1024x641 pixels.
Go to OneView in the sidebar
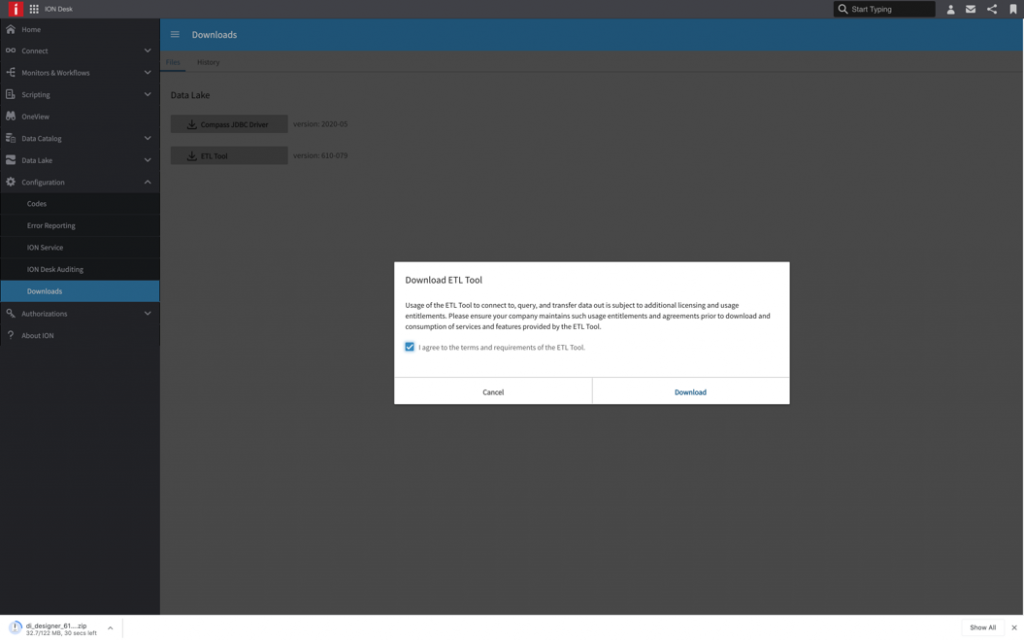(35, 116)
